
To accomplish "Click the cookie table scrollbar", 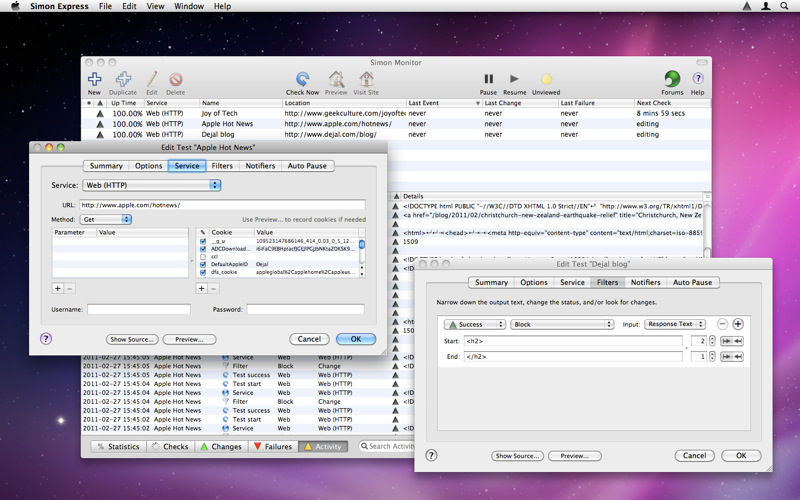I will pyautogui.click(x=362, y=257).
